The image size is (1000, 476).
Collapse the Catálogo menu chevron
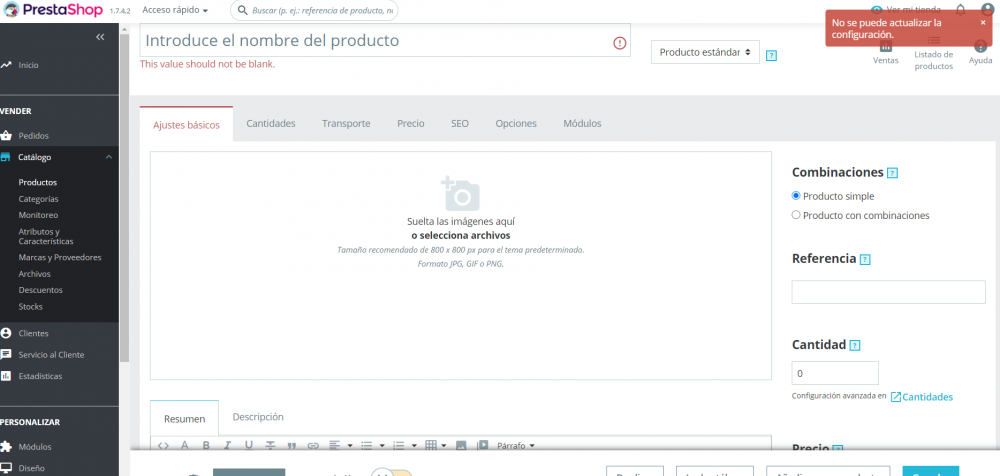coord(109,157)
